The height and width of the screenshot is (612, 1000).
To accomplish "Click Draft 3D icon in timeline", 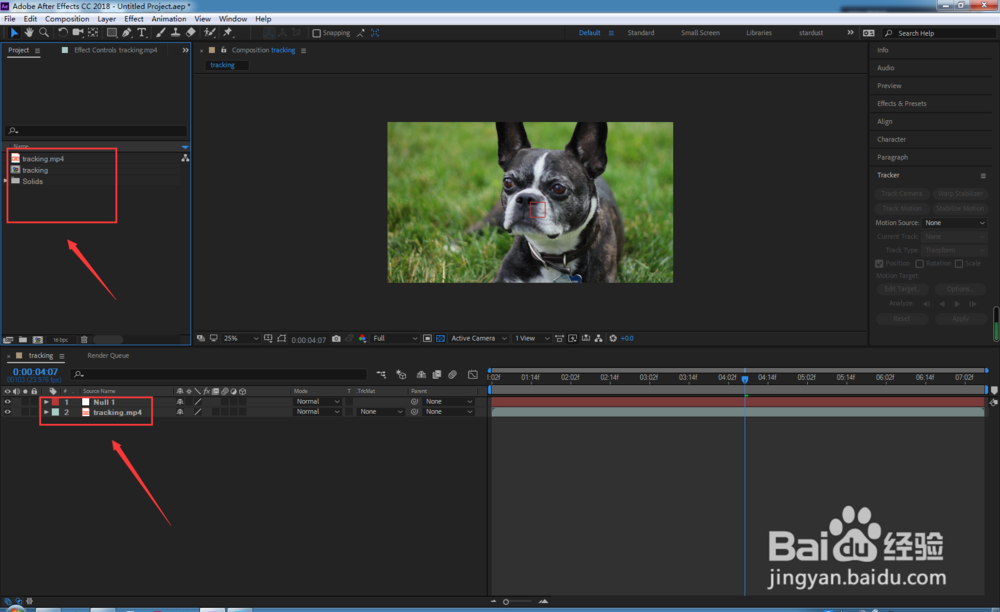I will [401, 375].
